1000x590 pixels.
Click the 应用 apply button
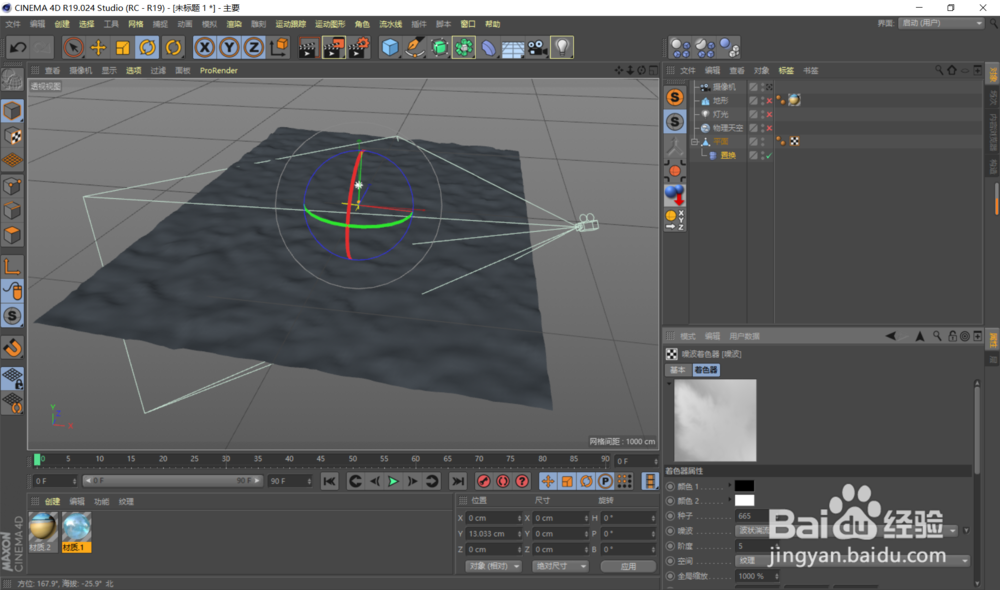(628, 566)
